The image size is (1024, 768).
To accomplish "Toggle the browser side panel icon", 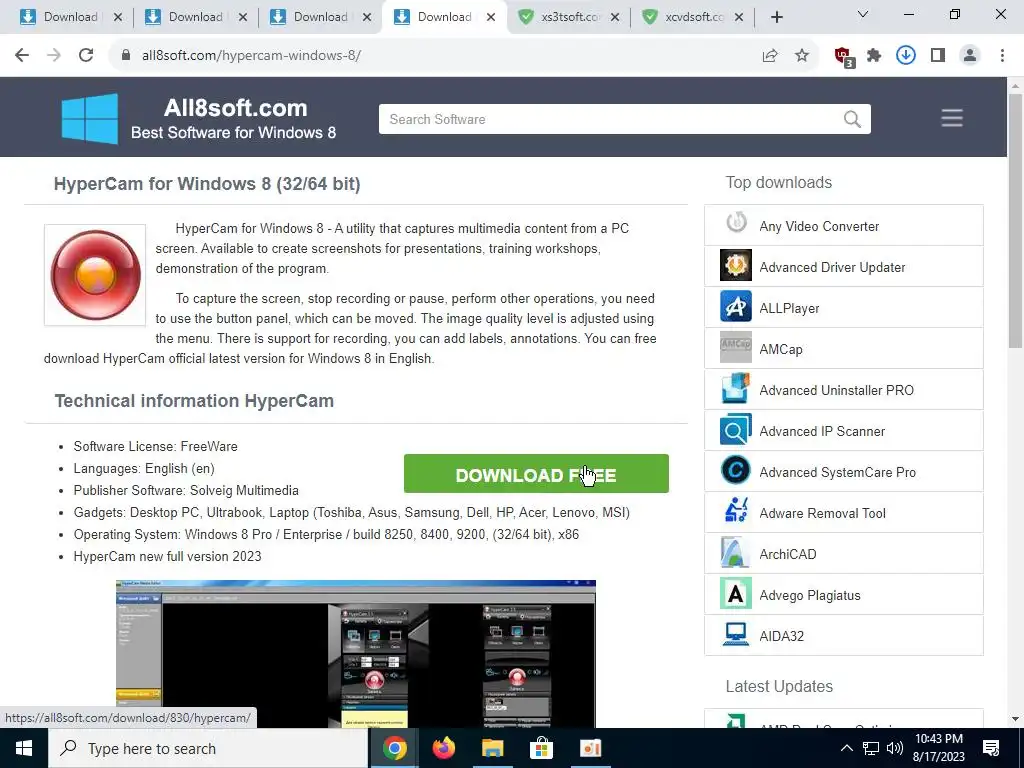I will [x=938, y=56].
